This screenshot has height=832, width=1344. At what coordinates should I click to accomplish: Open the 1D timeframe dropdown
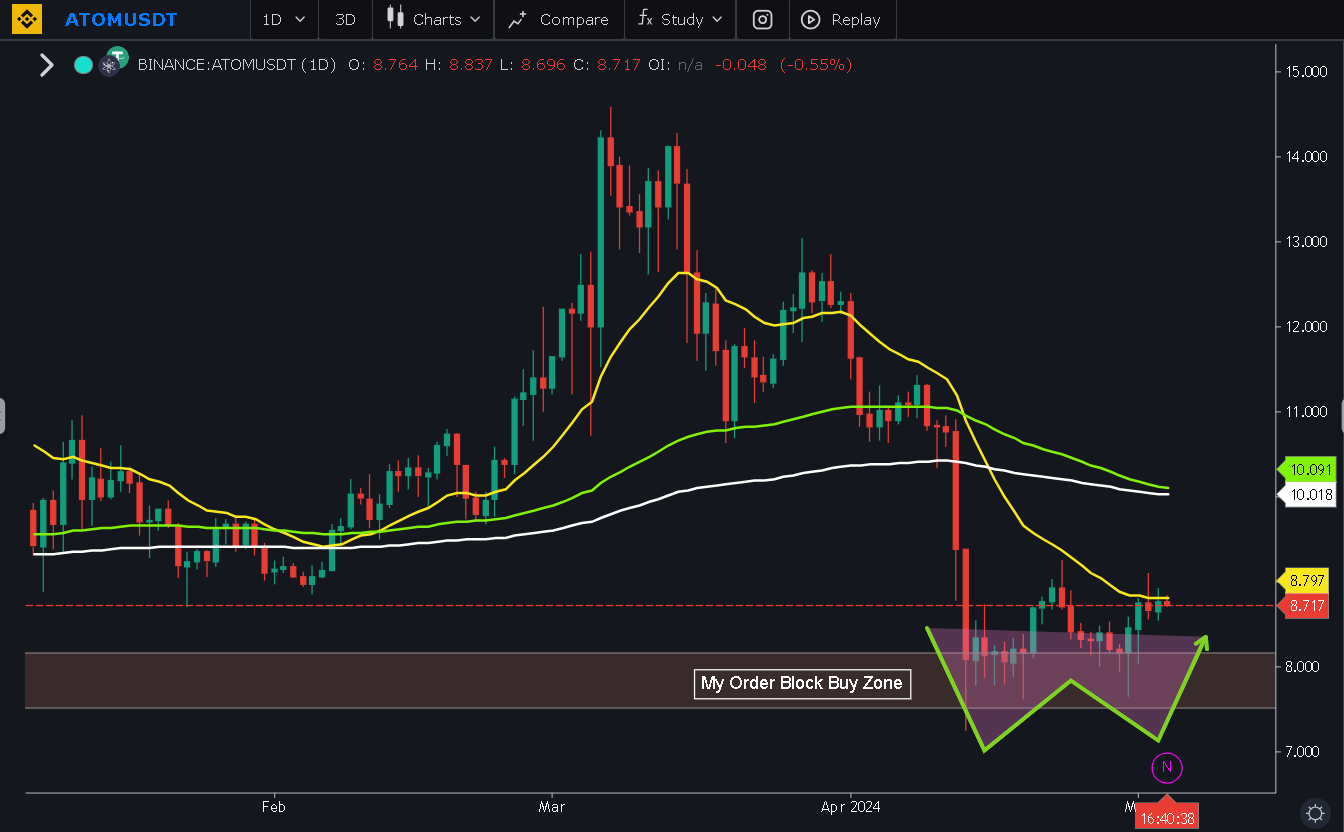(x=284, y=19)
